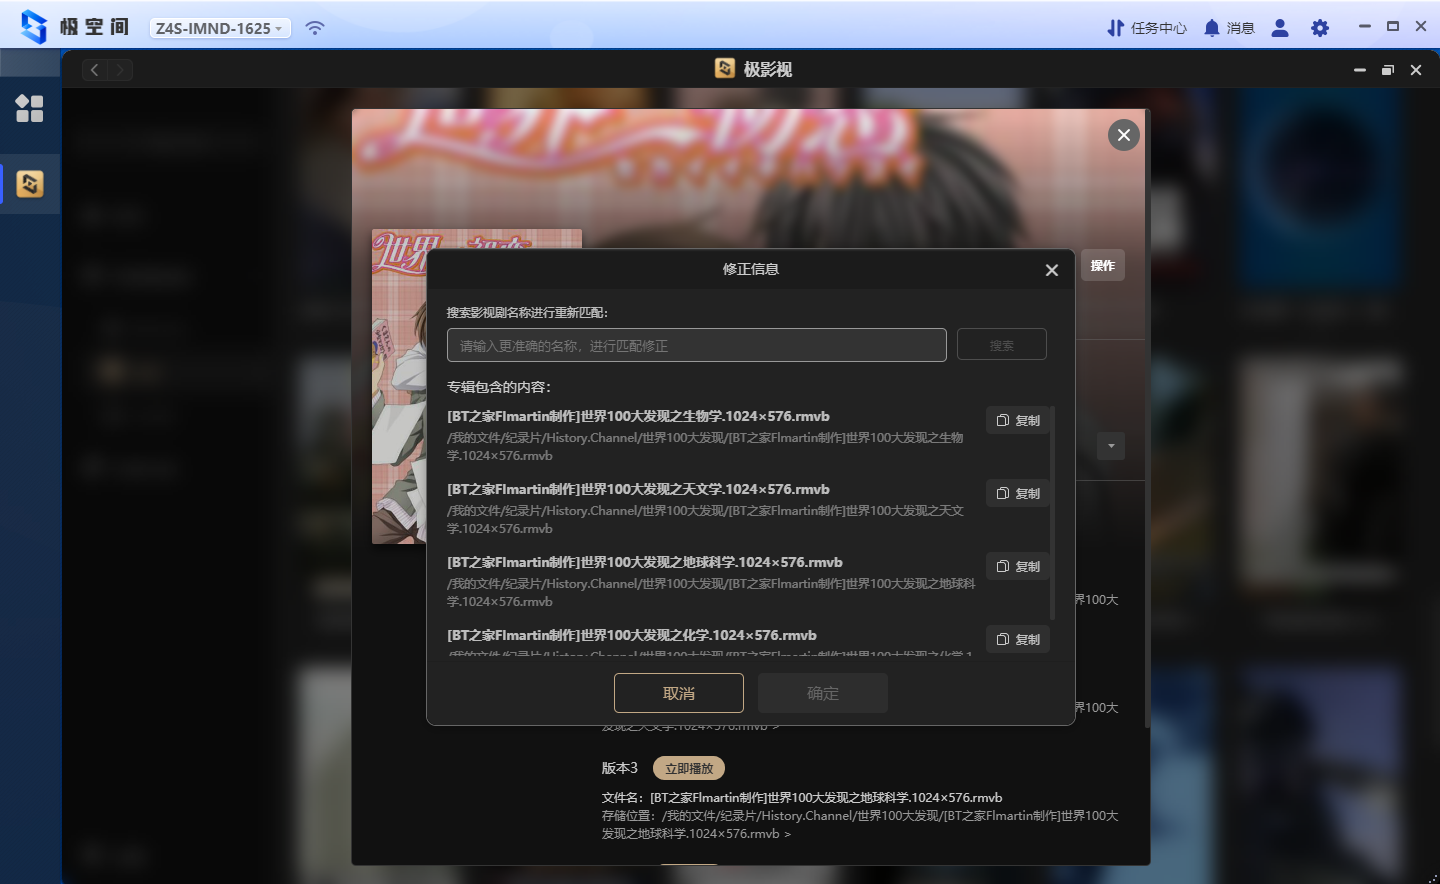
Task: Click the dialog's file list scrollbar
Action: point(1053,513)
